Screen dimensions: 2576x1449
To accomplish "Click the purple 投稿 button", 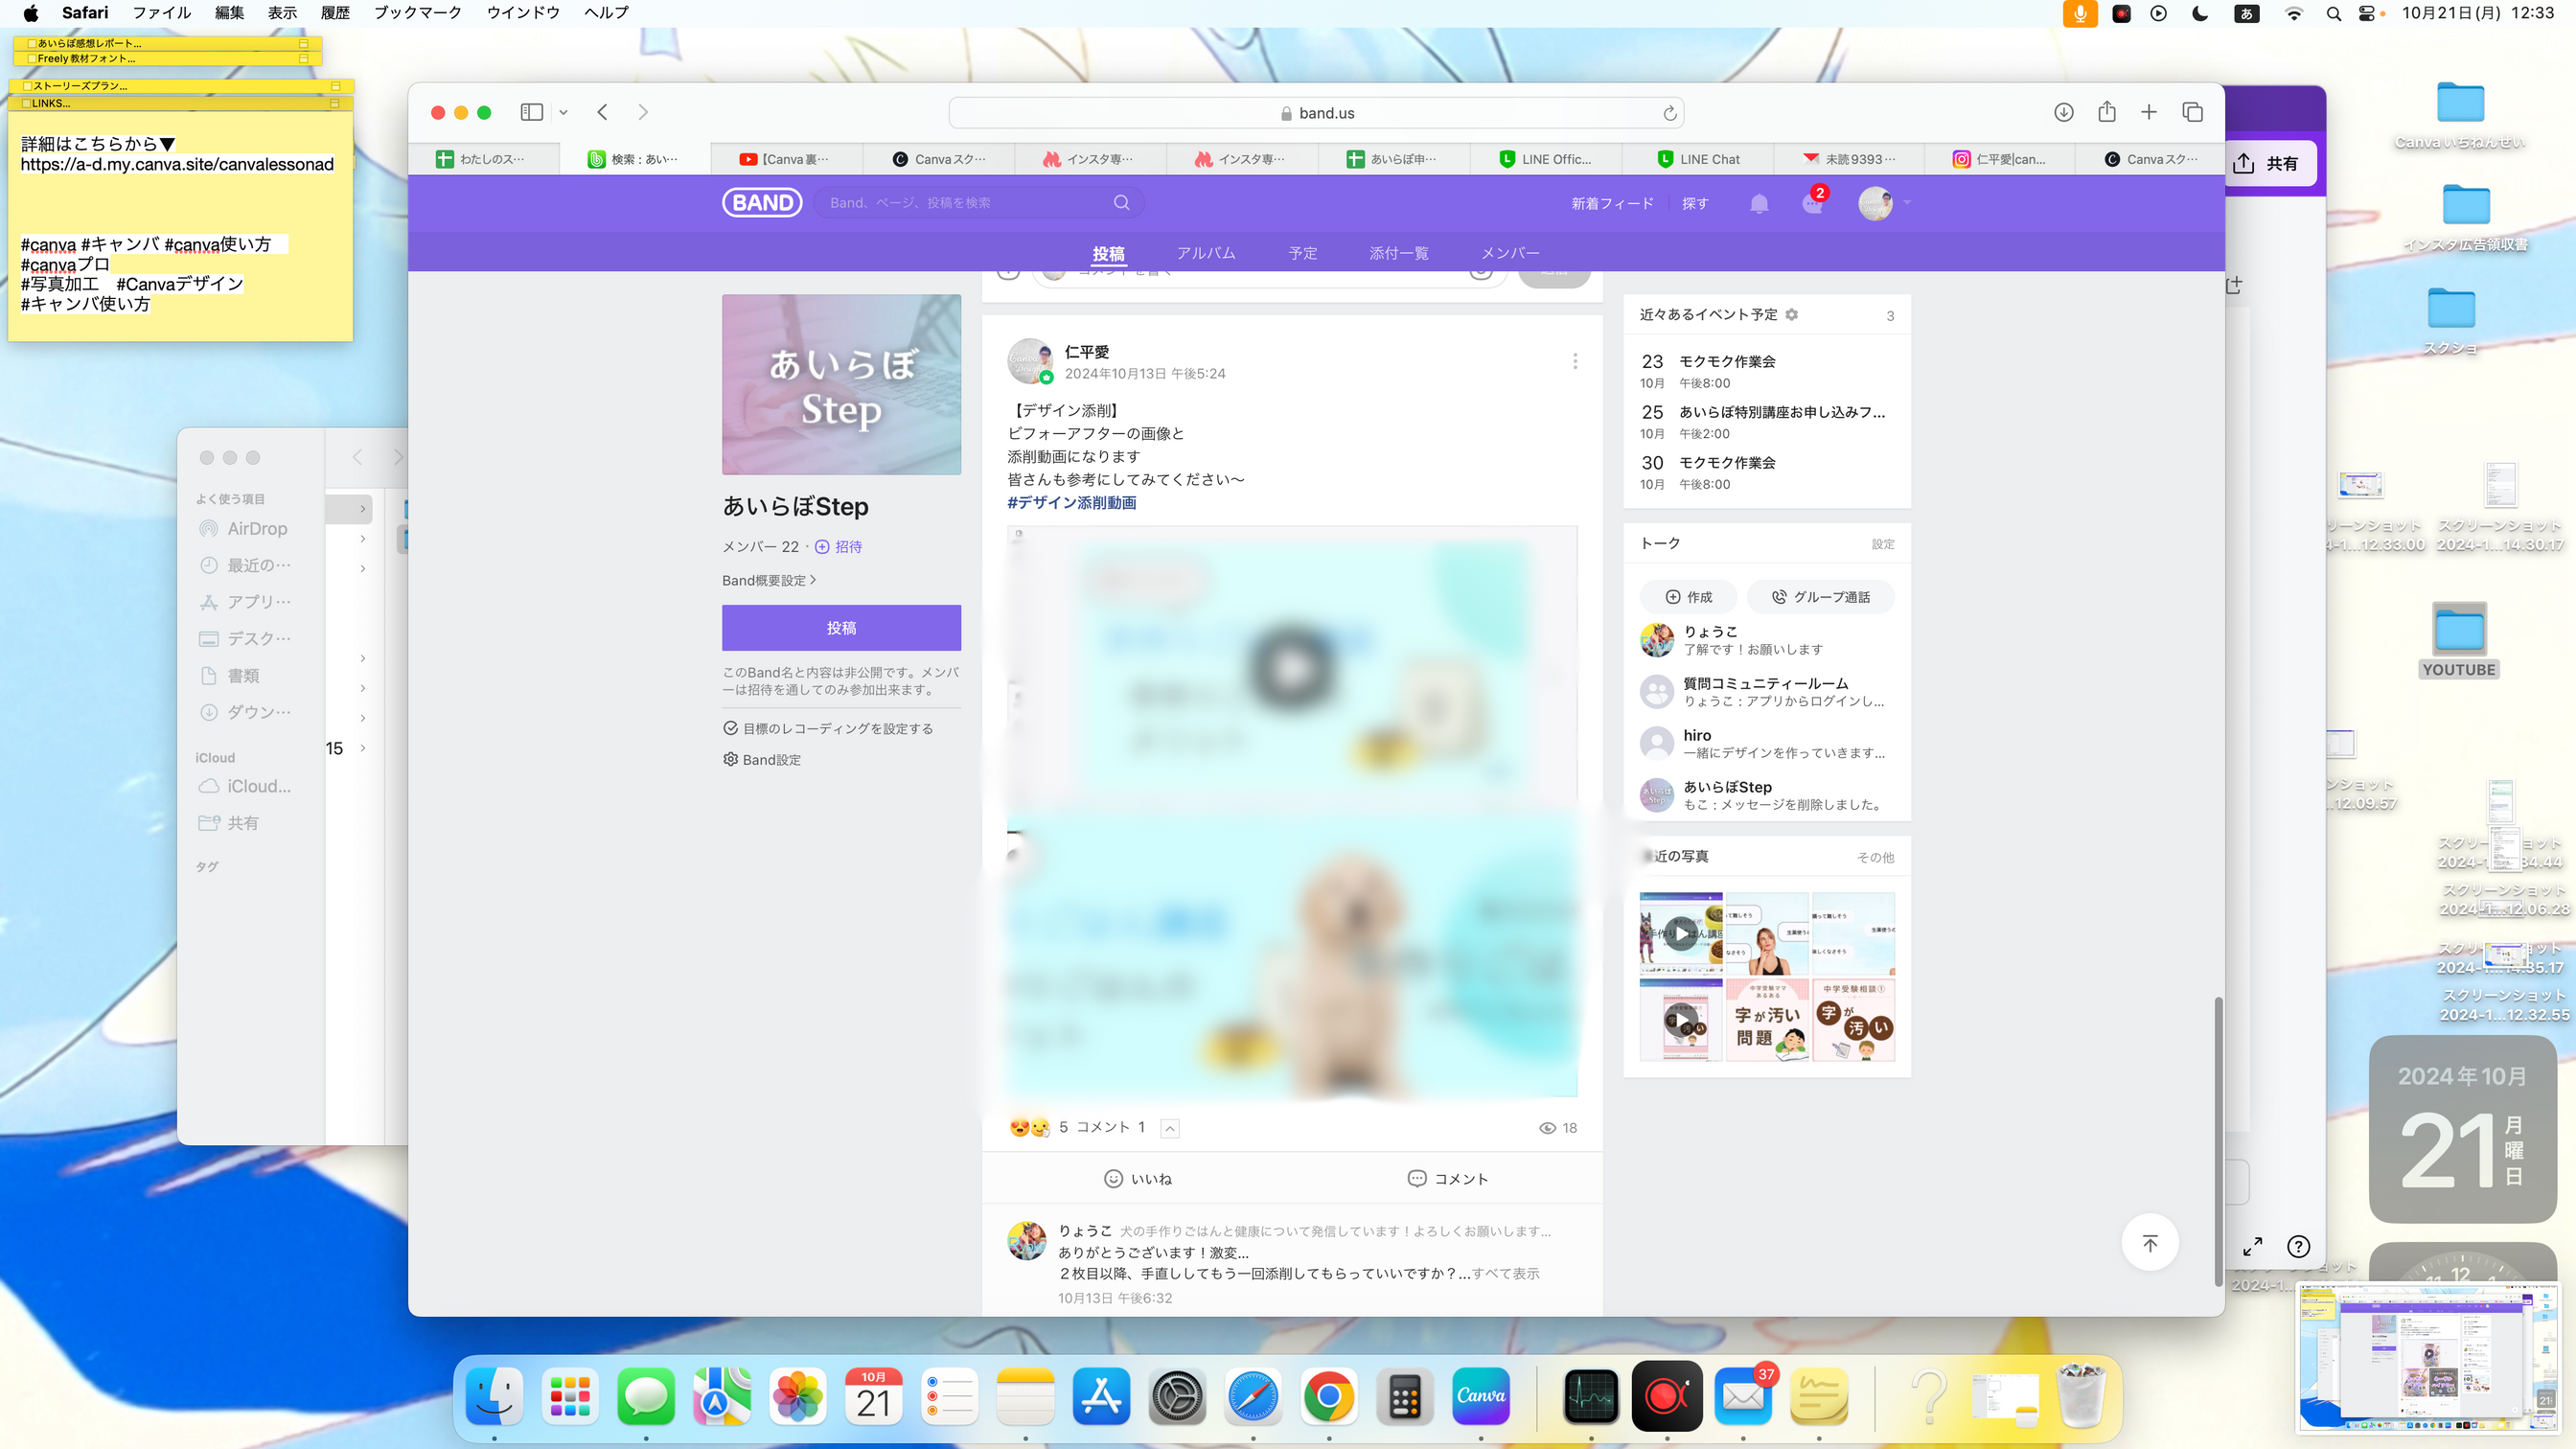I will 841,628.
